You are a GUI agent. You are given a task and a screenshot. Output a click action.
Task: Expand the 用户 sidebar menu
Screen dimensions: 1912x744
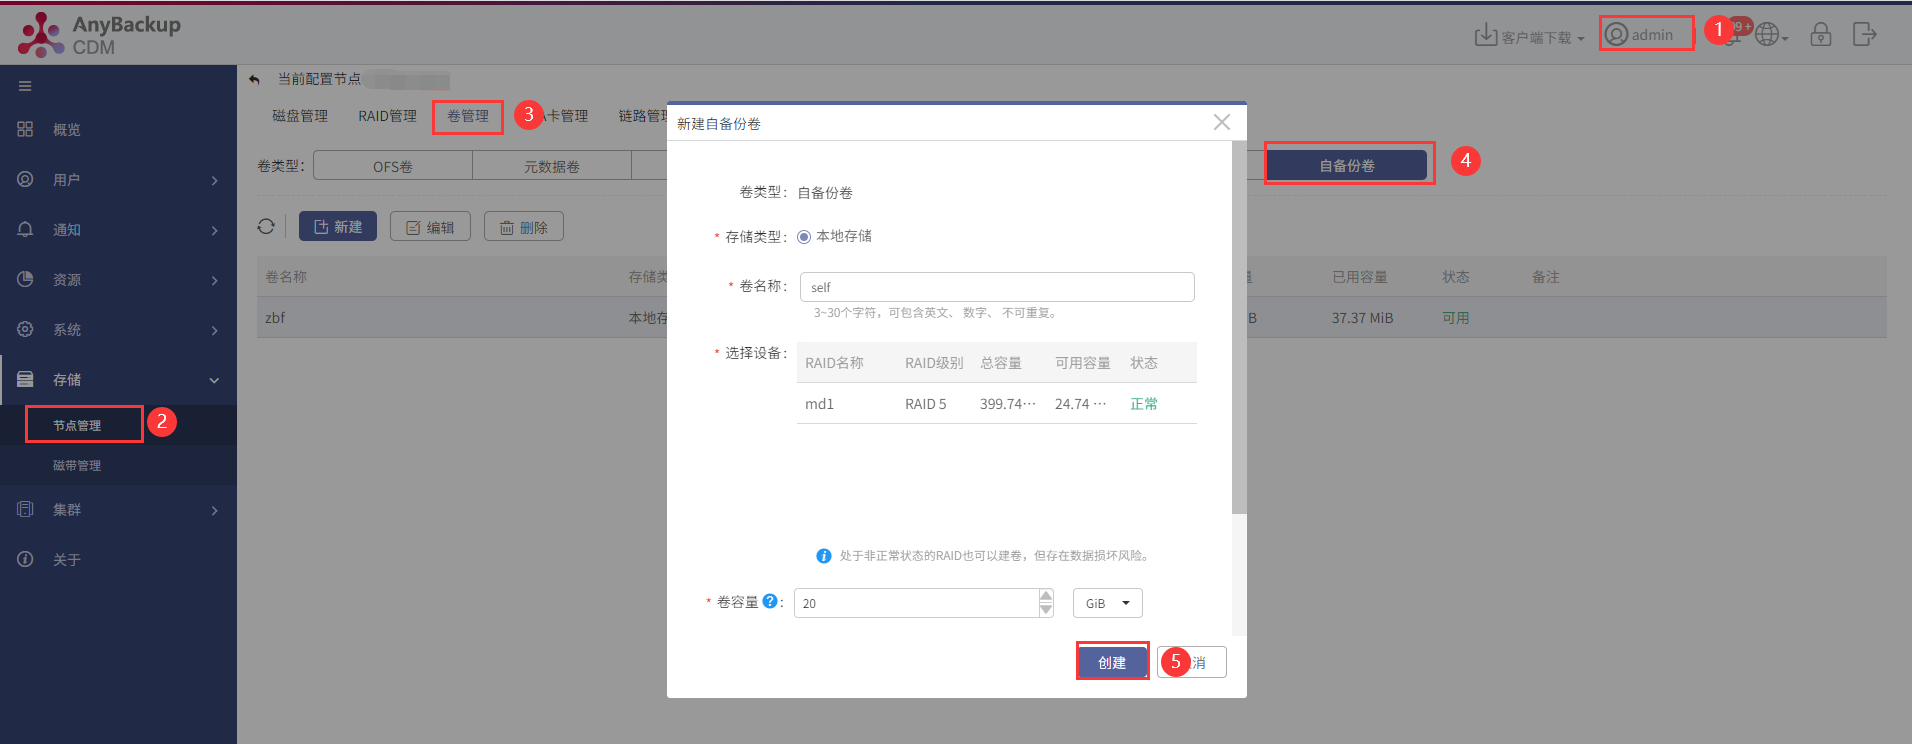tap(118, 180)
